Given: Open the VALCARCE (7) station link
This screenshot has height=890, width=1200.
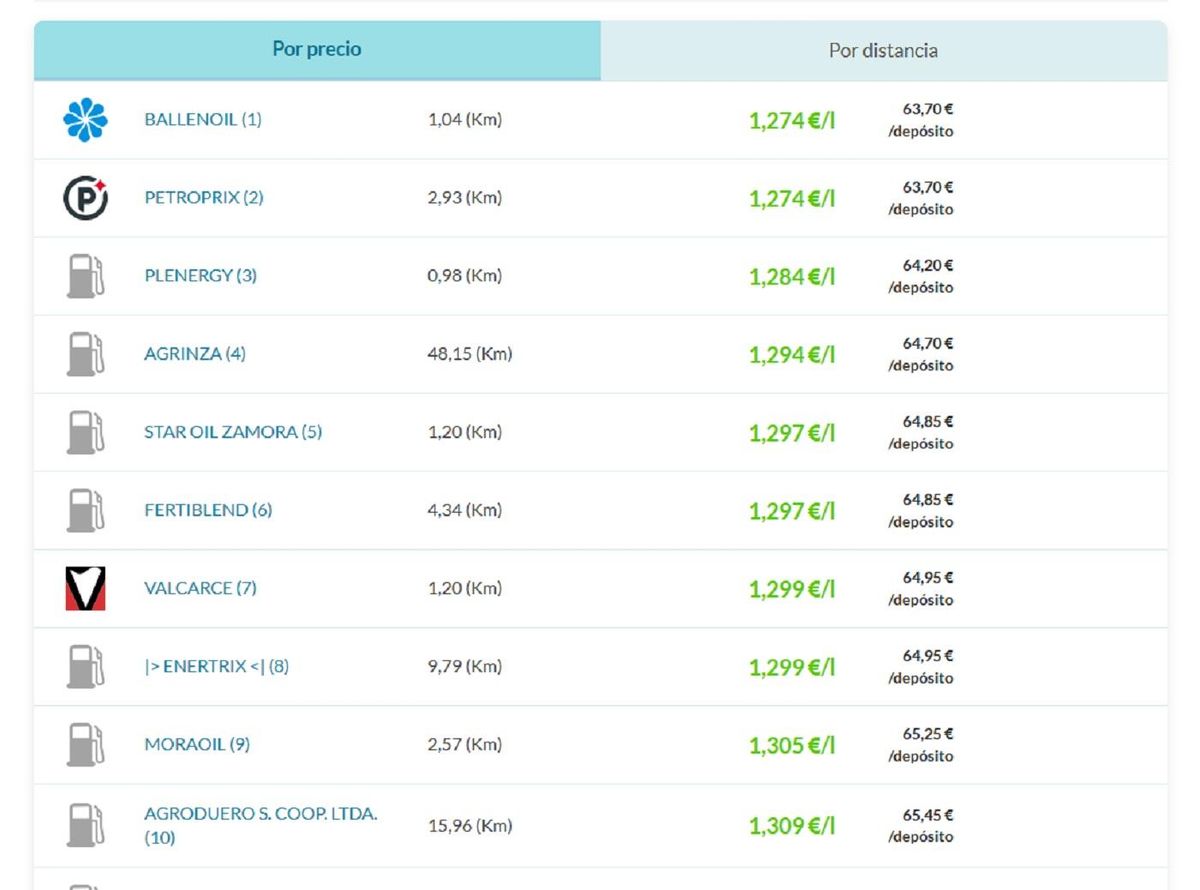Looking at the screenshot, I should click(200, 588).
